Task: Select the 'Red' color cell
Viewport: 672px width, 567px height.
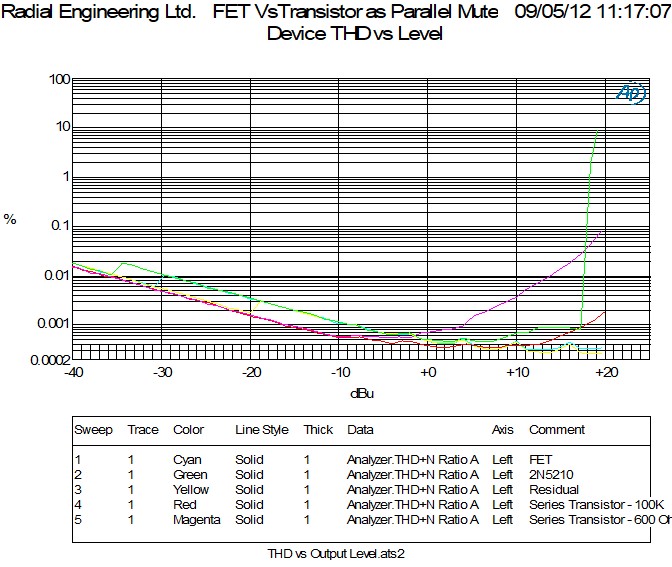Action: click(x=185, y=505)
